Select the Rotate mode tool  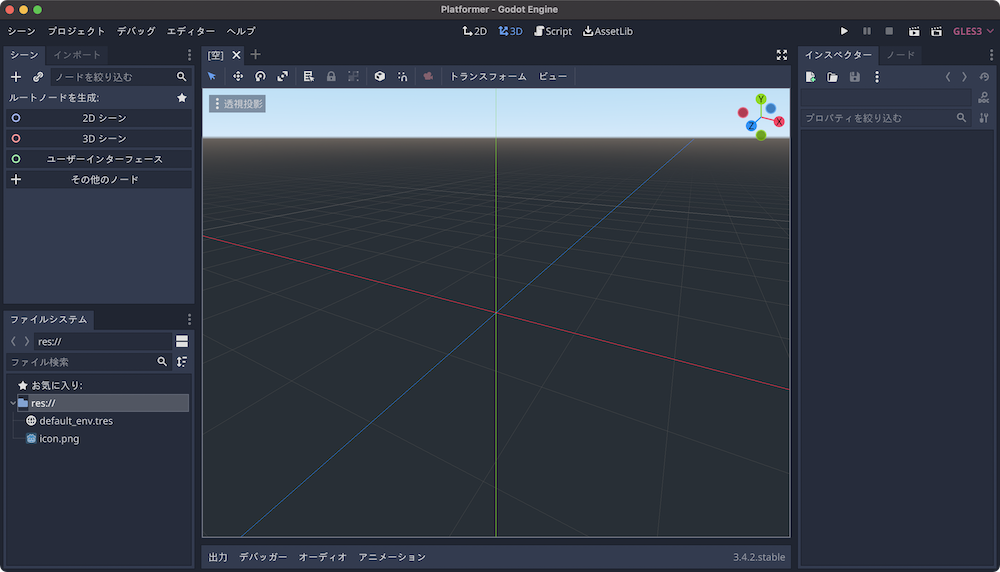260,76
